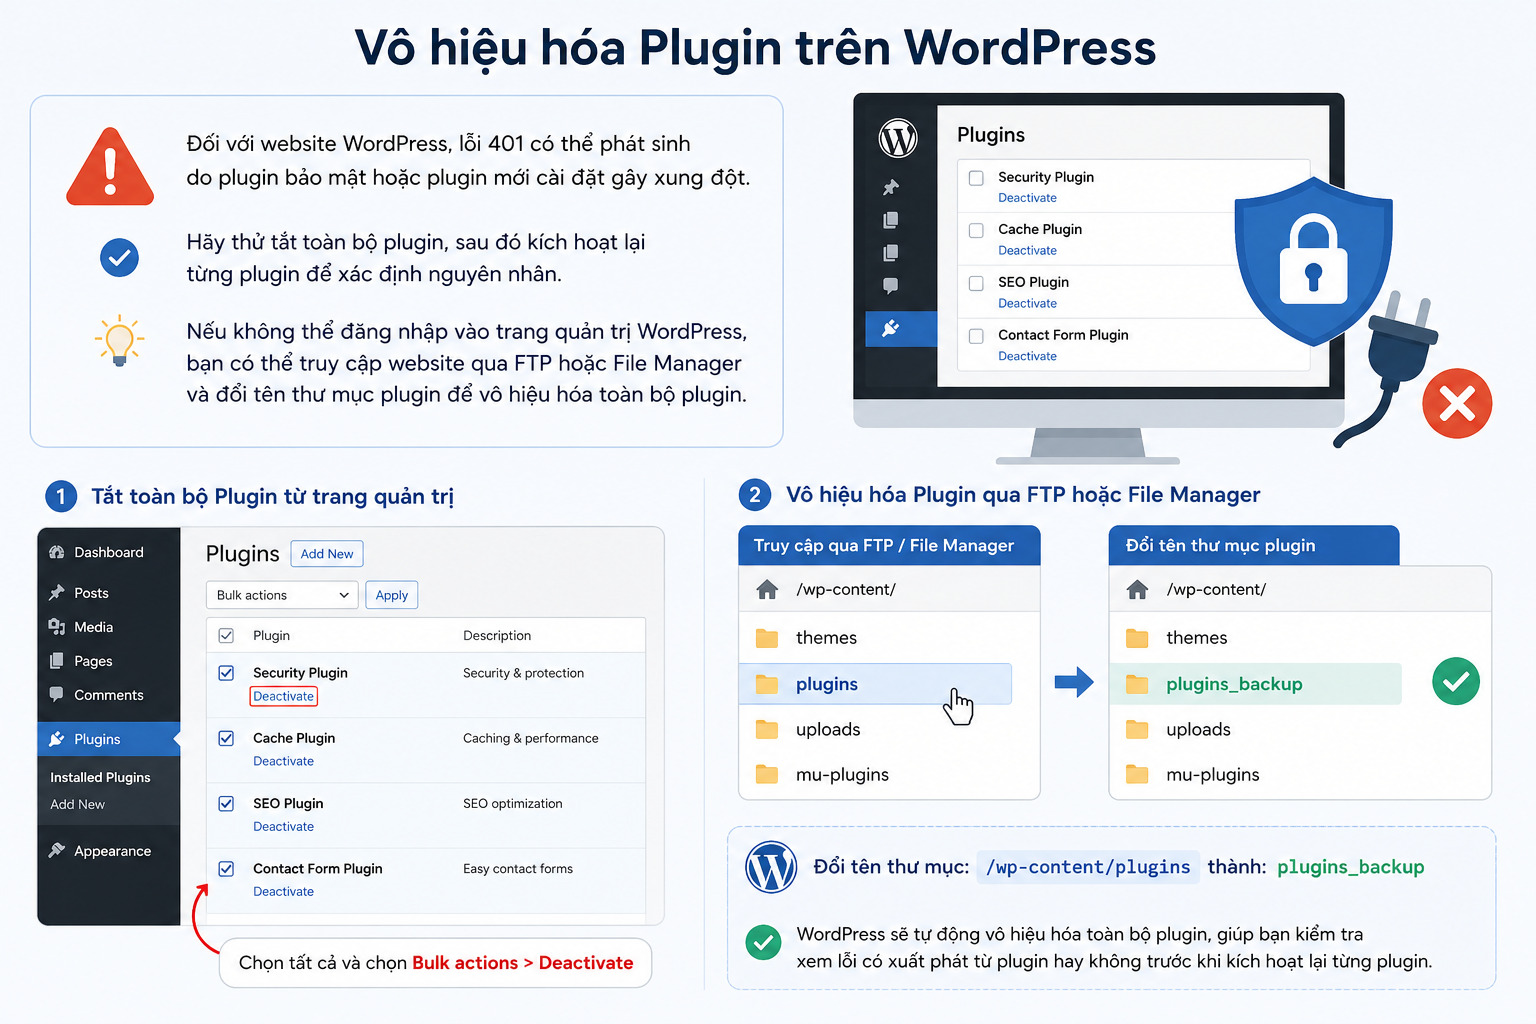1536x1024 pixels.
Task: Uncheck the Security Plugin checkbox in admin list
Action: tap(226, 673)
